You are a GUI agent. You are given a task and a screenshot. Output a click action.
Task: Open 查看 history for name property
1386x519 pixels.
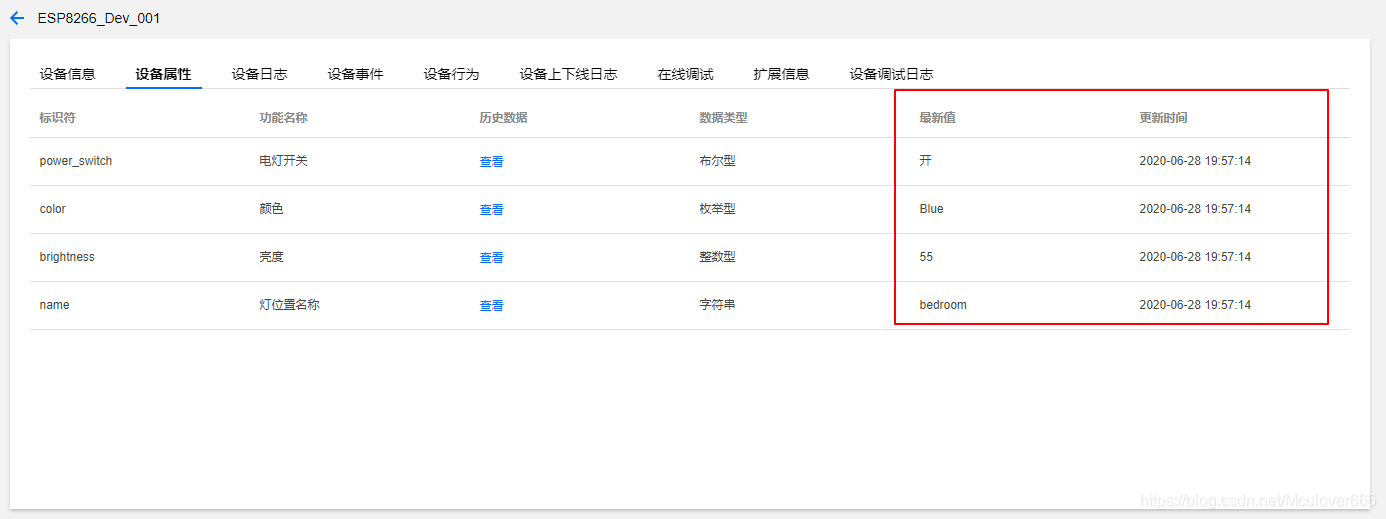pyautogui.click(x=491, y=305)
